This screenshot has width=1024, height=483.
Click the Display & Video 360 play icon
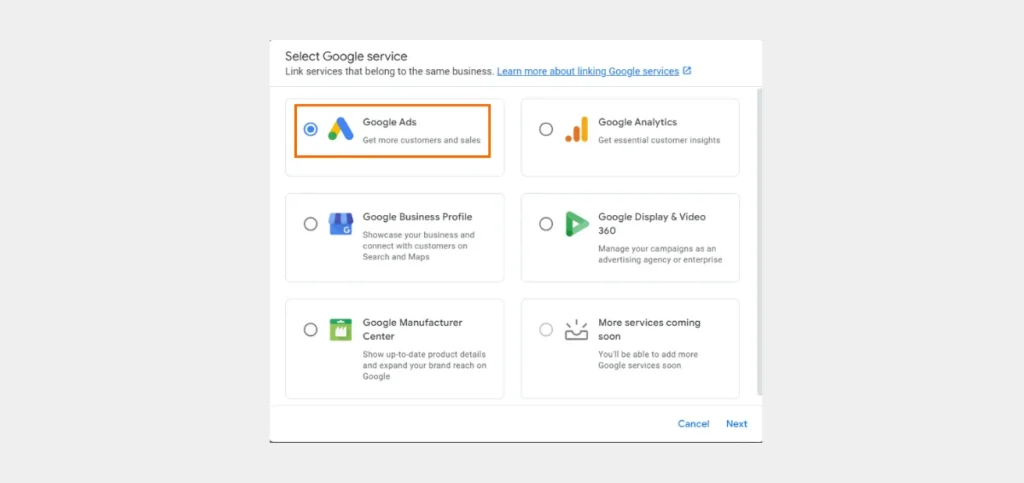(577, 224)
